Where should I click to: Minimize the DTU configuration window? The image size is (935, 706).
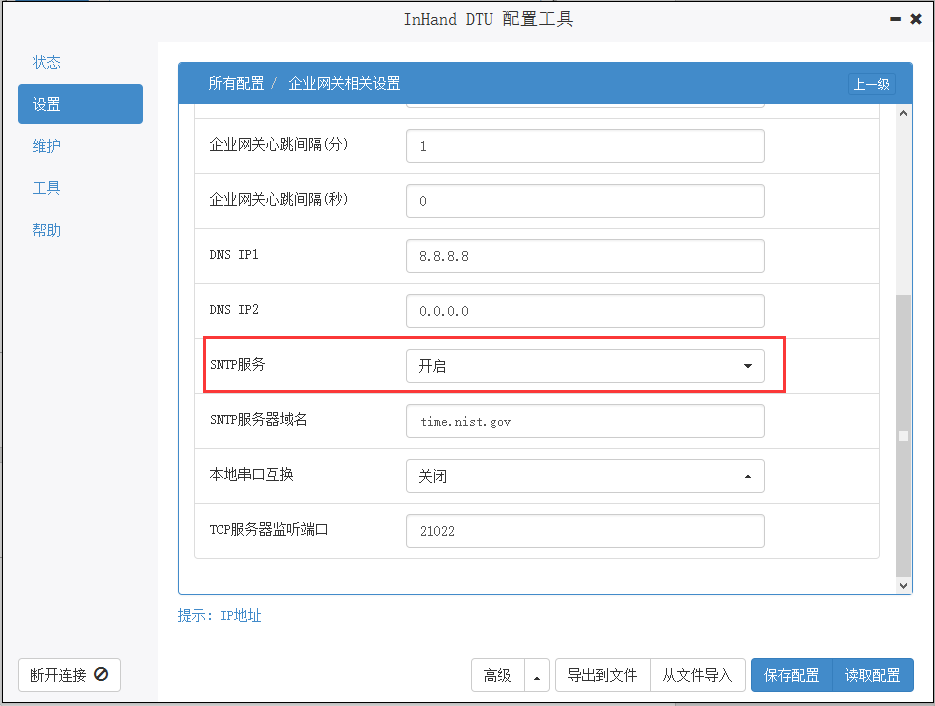[x=895, y=20]
